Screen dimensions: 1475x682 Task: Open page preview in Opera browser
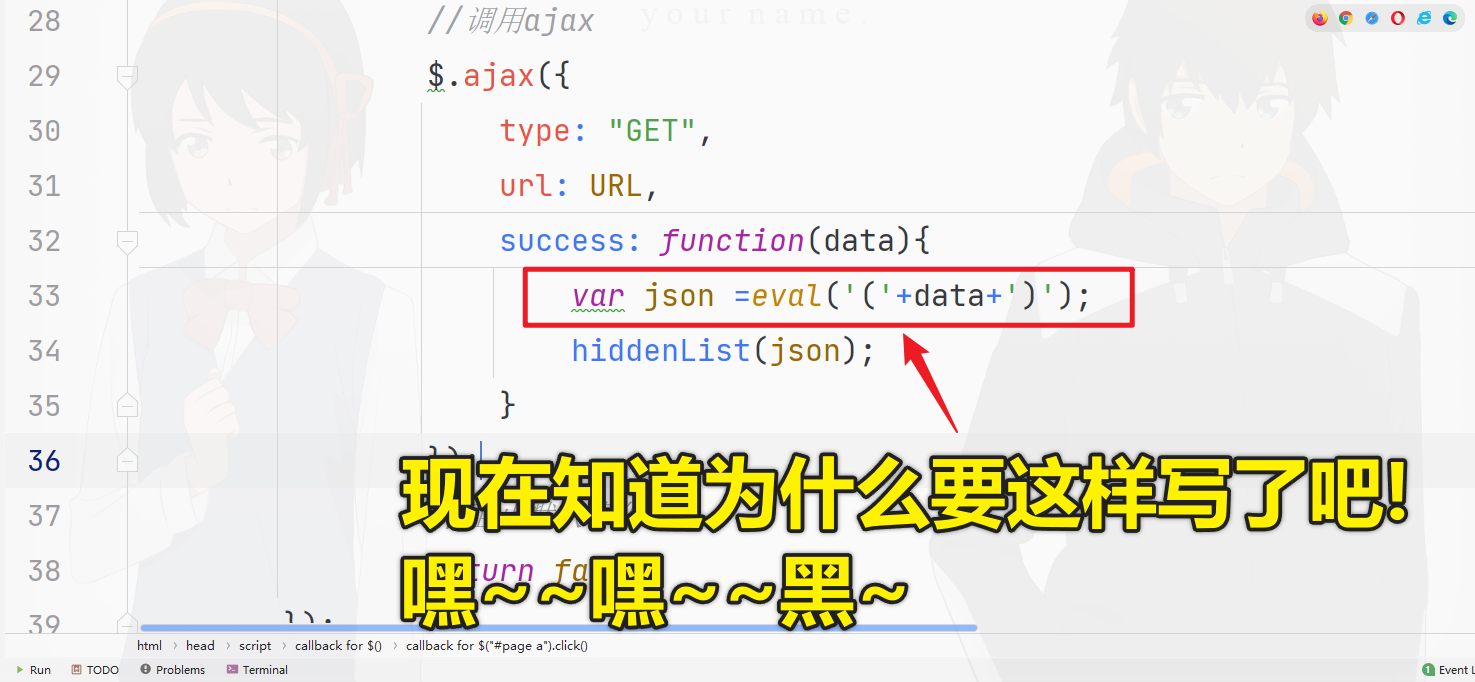1398,18
